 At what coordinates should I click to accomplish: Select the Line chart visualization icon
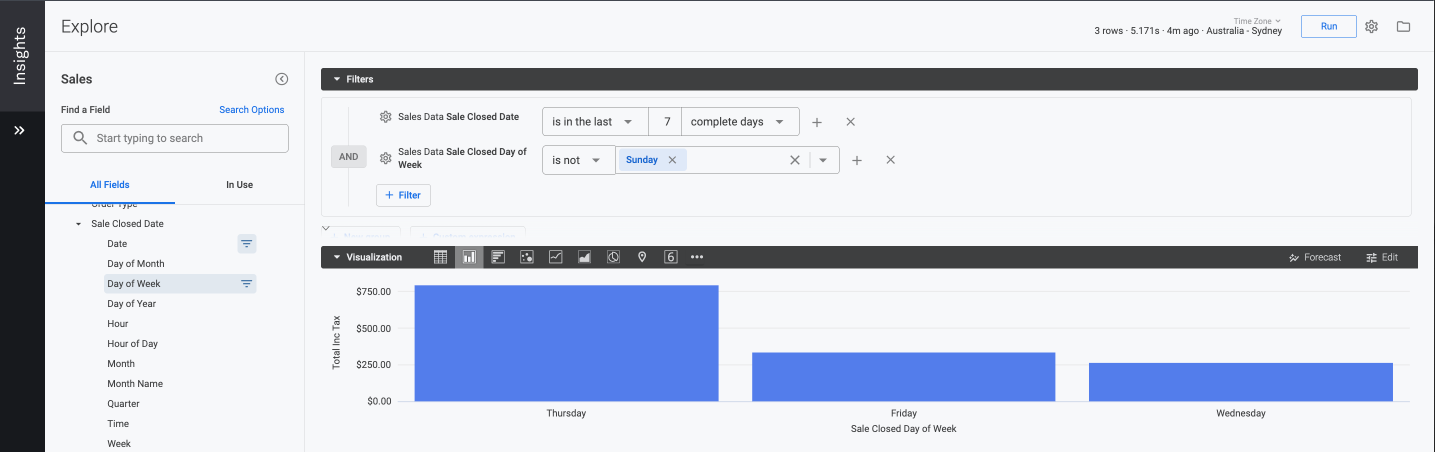click(556, 257)
